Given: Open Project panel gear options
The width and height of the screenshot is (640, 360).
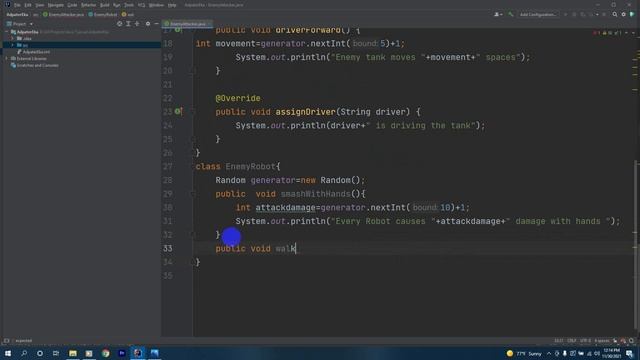Looking at the screenshot, I should [x=148, y=24].
